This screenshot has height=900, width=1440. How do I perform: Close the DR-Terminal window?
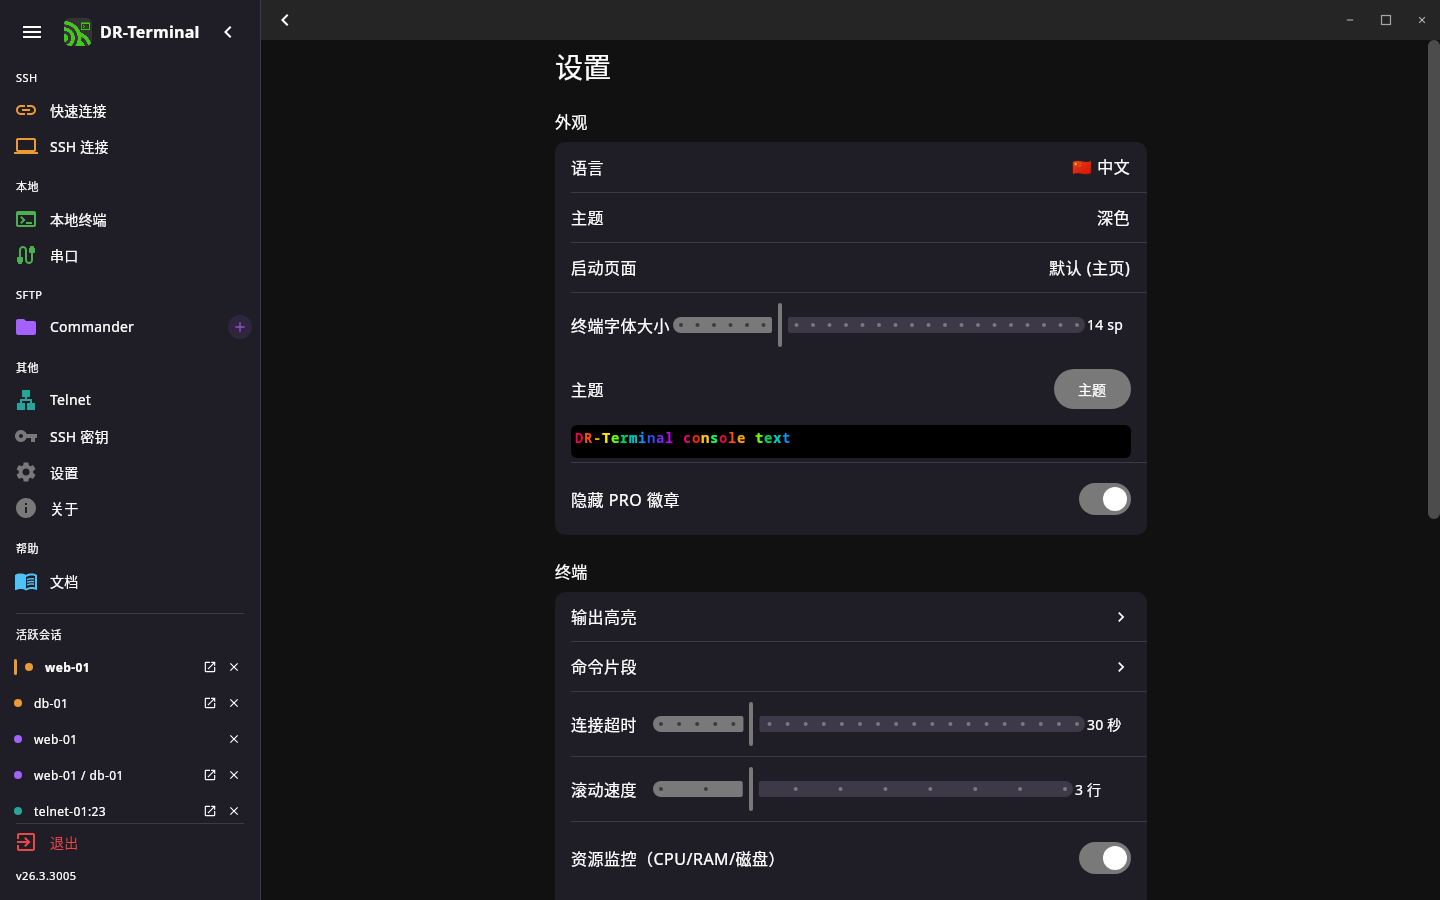(x=1422, y=20)
